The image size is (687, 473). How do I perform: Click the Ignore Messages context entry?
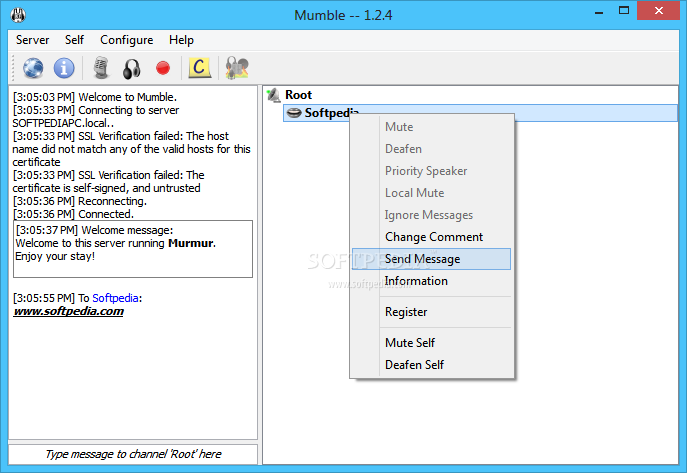(431, 215)
